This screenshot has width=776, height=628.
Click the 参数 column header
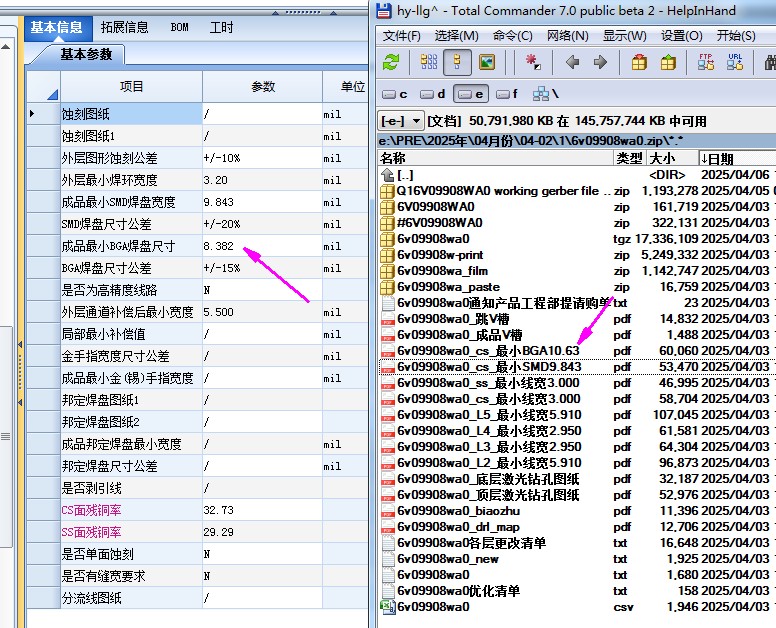coord(263,87)
